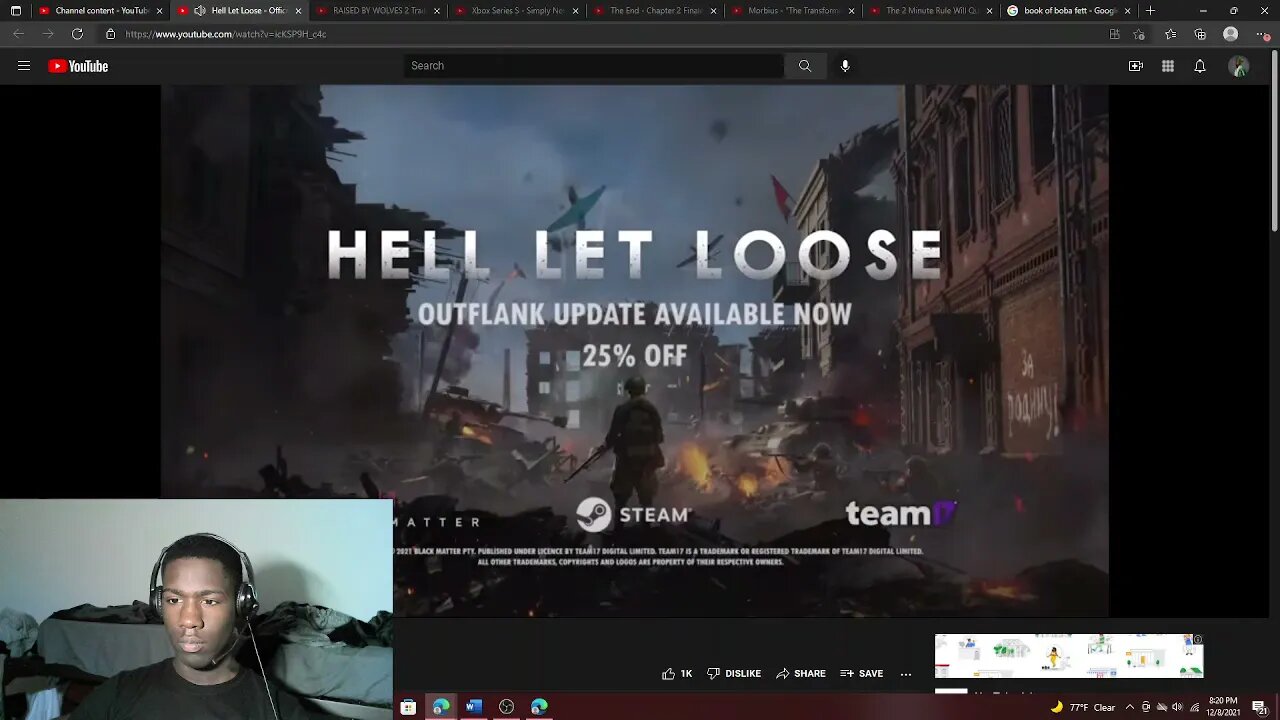Open the tab actions menu icon
The image size is (1280, 720).
[15, 11]
